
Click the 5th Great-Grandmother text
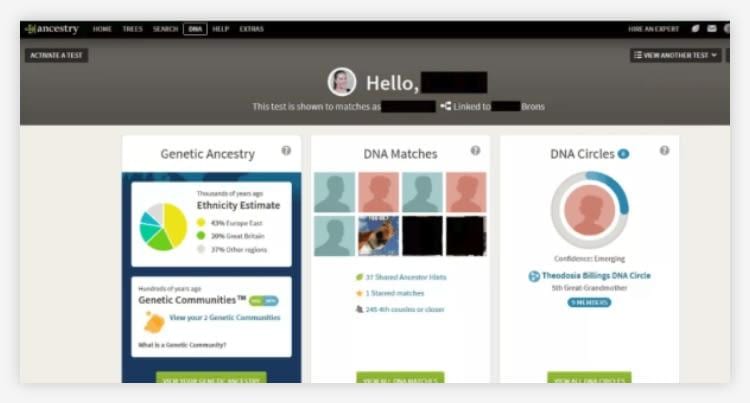[589, 288]
